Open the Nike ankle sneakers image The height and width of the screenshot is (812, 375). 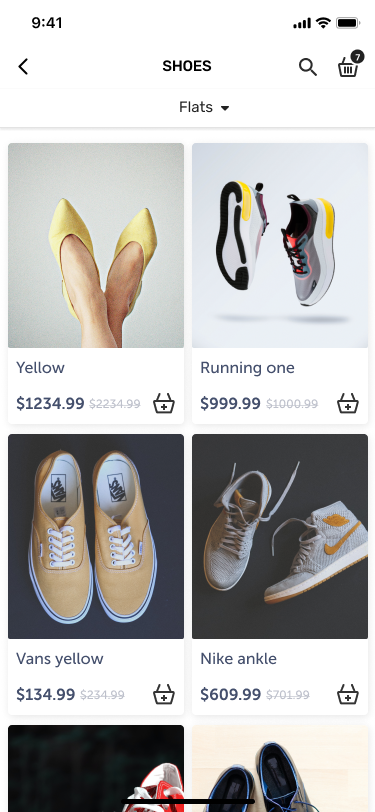280,536
